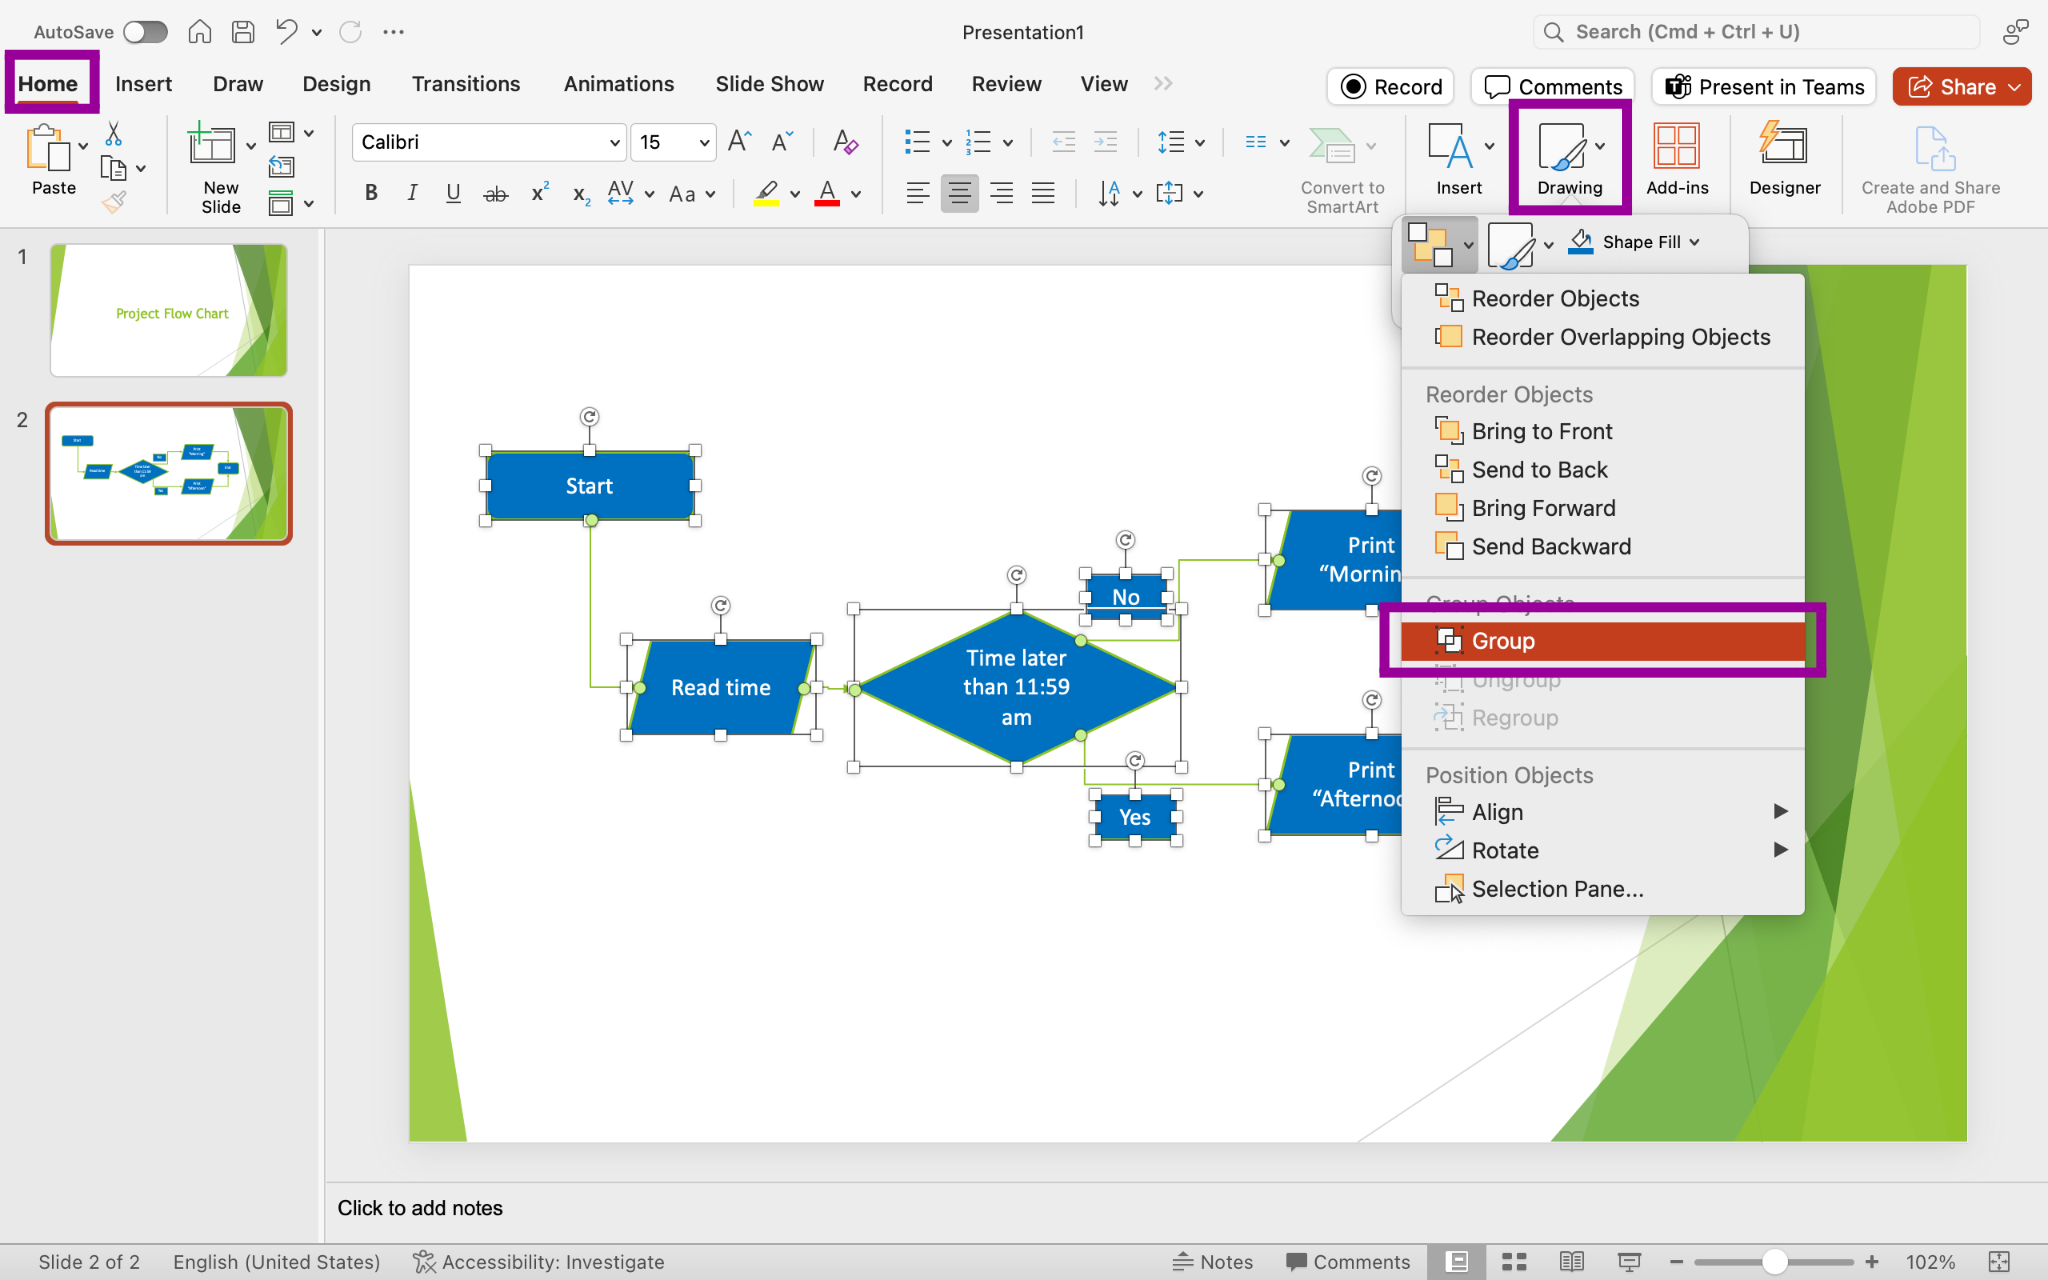Click the Reset slide icon
Viewport: 2048px width, 1280px height.
[x=282, y=167]
